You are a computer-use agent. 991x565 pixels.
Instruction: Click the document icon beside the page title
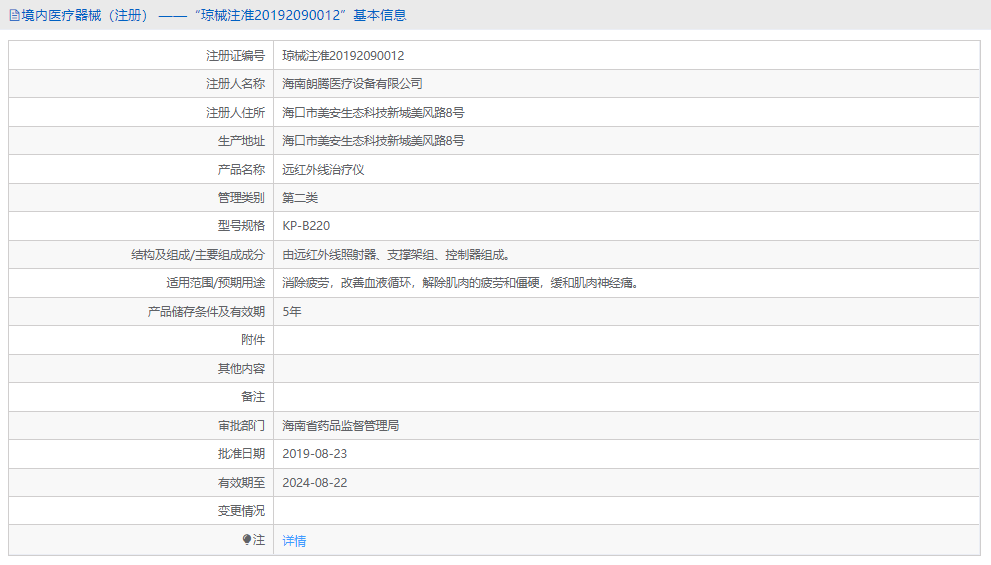[x=15, y=16]
